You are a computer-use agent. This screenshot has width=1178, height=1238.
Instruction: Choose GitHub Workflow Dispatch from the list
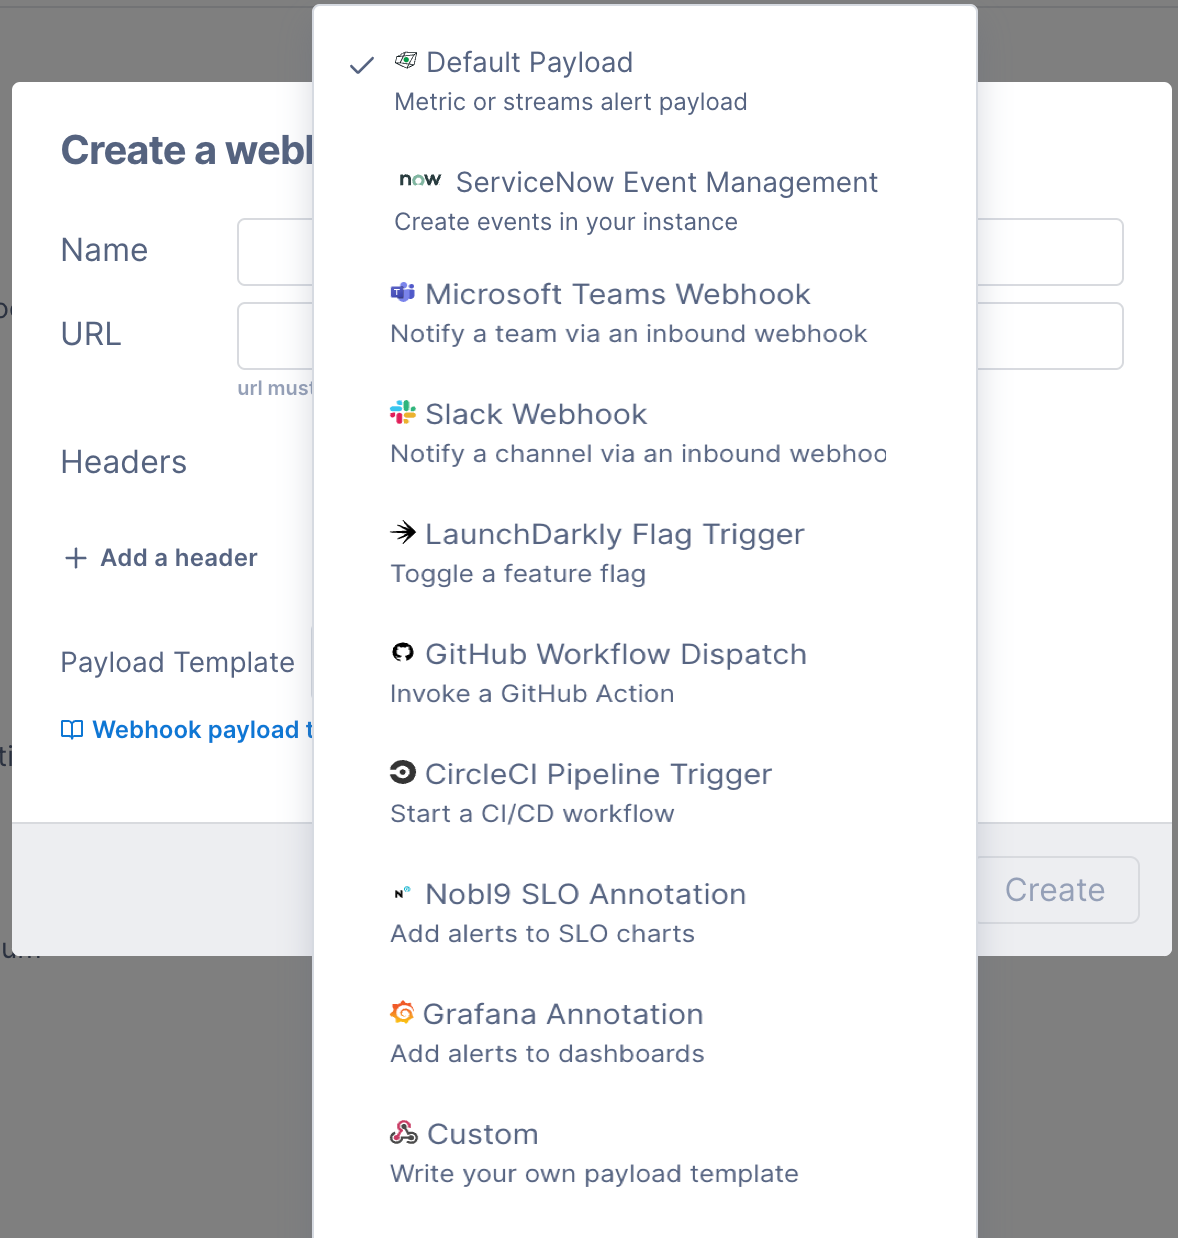click(616, 654)
